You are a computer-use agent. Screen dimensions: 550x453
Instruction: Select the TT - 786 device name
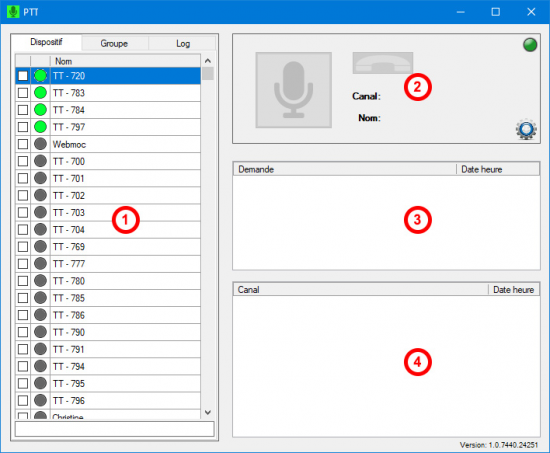point(69,315)
